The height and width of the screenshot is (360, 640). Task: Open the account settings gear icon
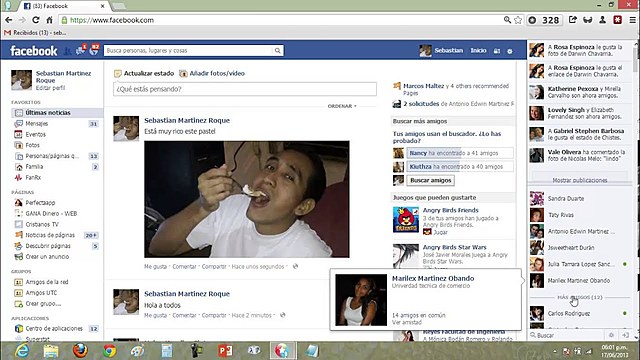(510, 51)
